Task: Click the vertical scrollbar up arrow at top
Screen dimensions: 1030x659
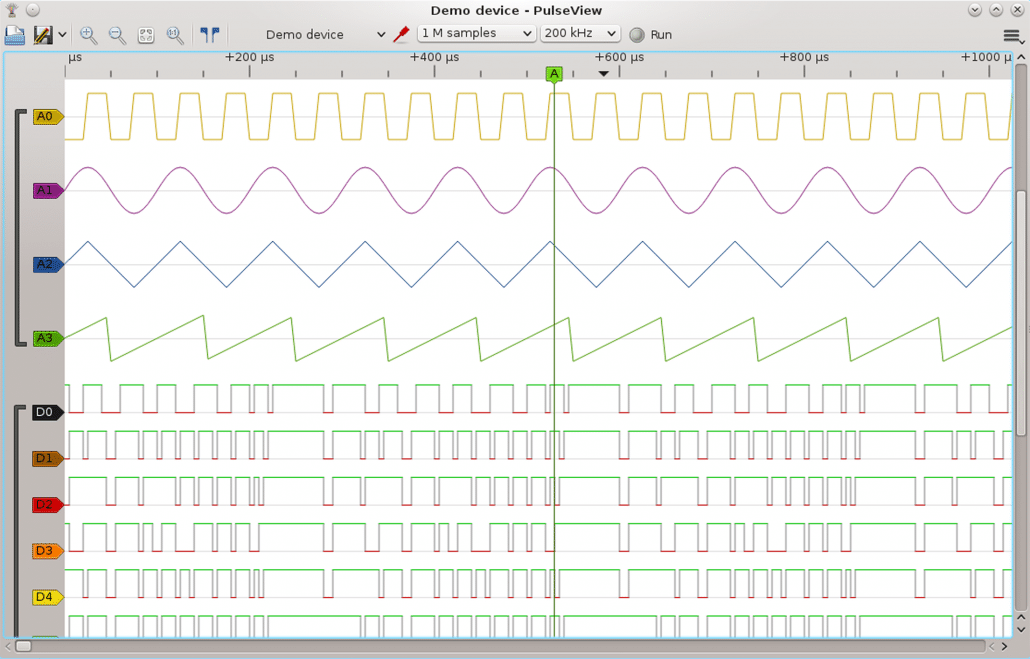Action: 1021,57
